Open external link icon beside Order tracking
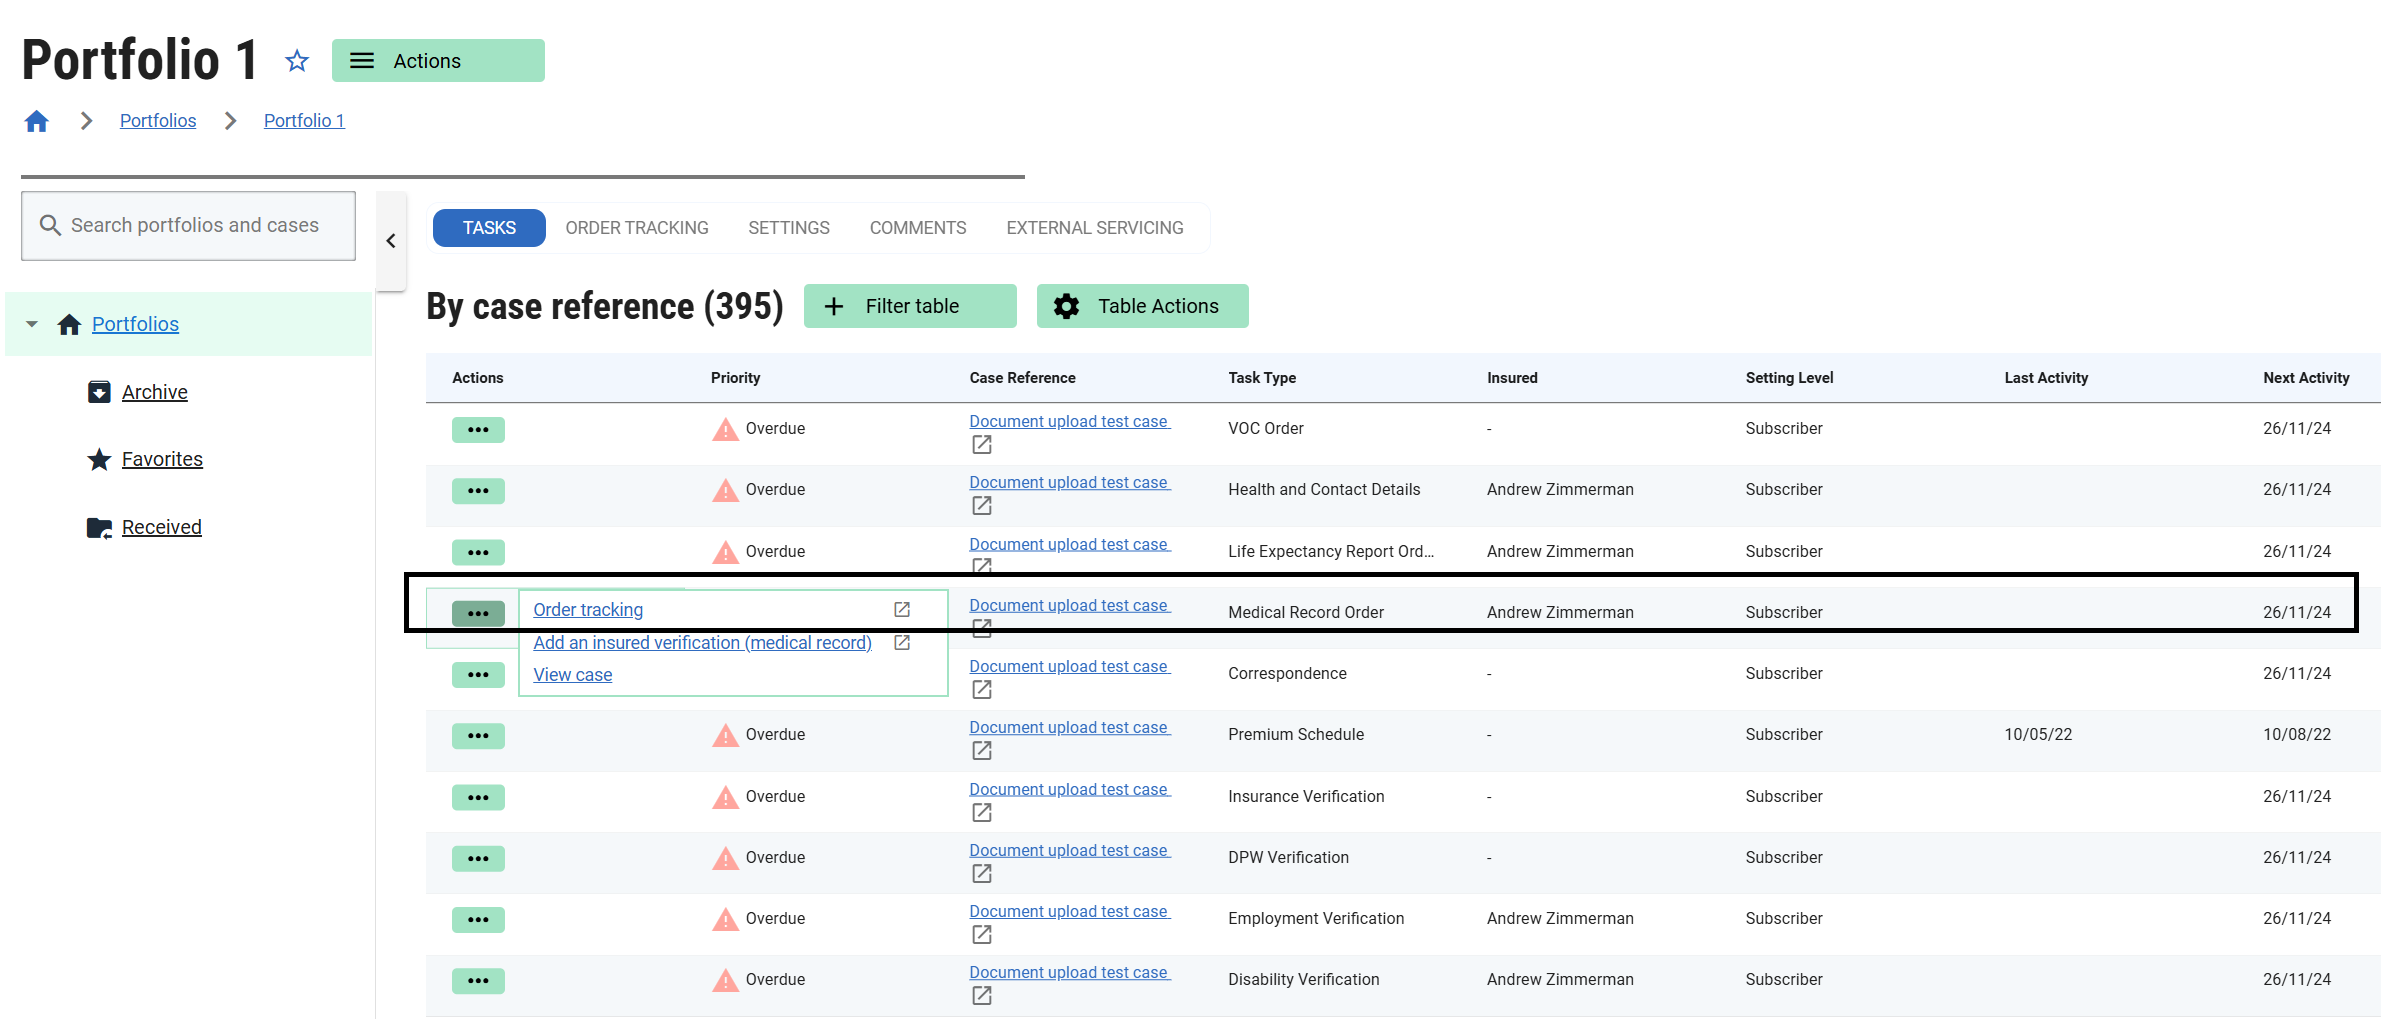 (x=901, y=609)
